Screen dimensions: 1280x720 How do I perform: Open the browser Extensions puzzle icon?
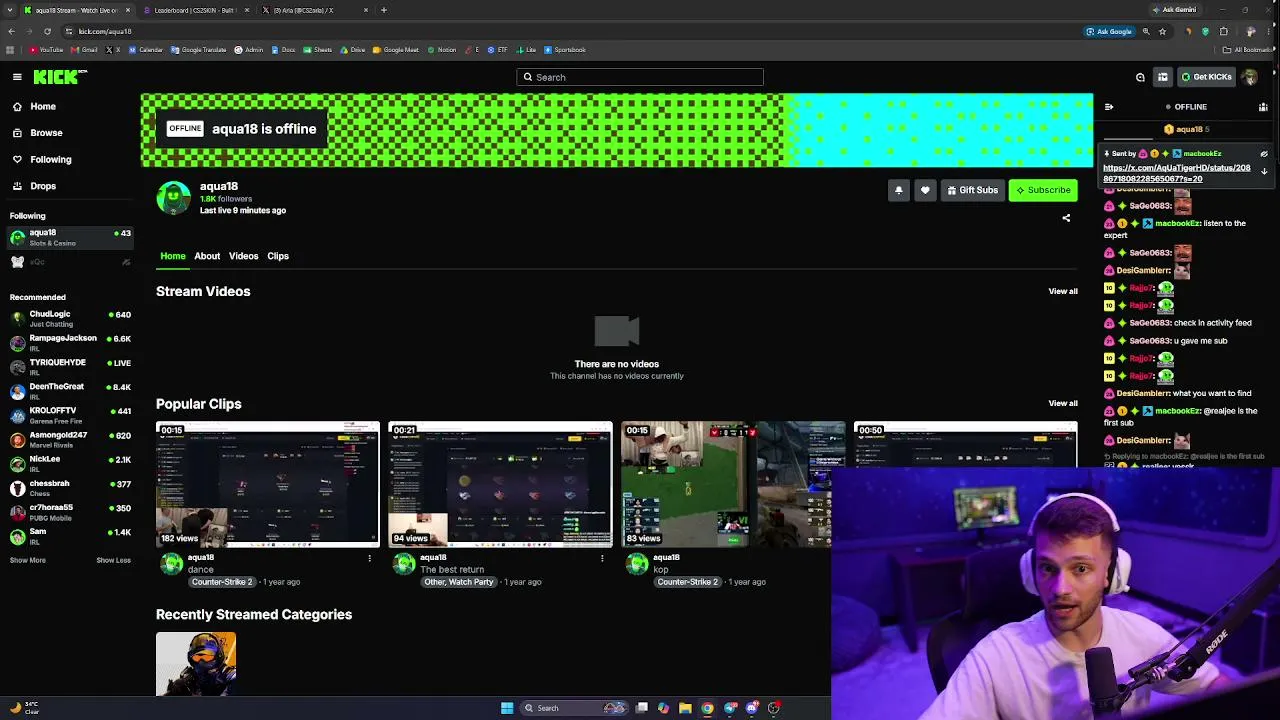(1223, 31)
